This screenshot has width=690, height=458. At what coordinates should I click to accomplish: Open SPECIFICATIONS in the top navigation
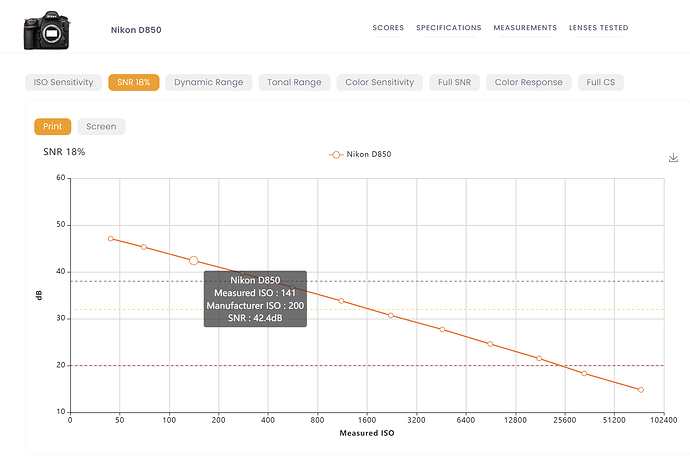tap(449, 28)
